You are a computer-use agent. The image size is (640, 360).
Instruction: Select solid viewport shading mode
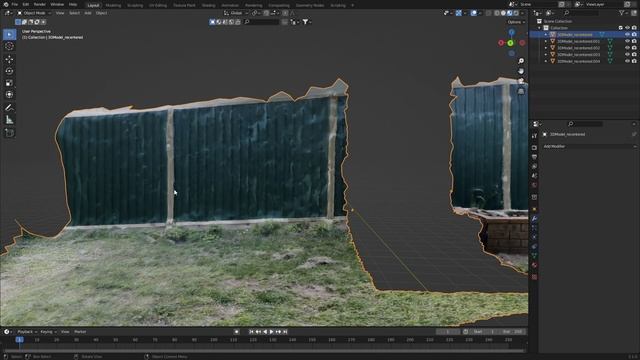point(503,13)
